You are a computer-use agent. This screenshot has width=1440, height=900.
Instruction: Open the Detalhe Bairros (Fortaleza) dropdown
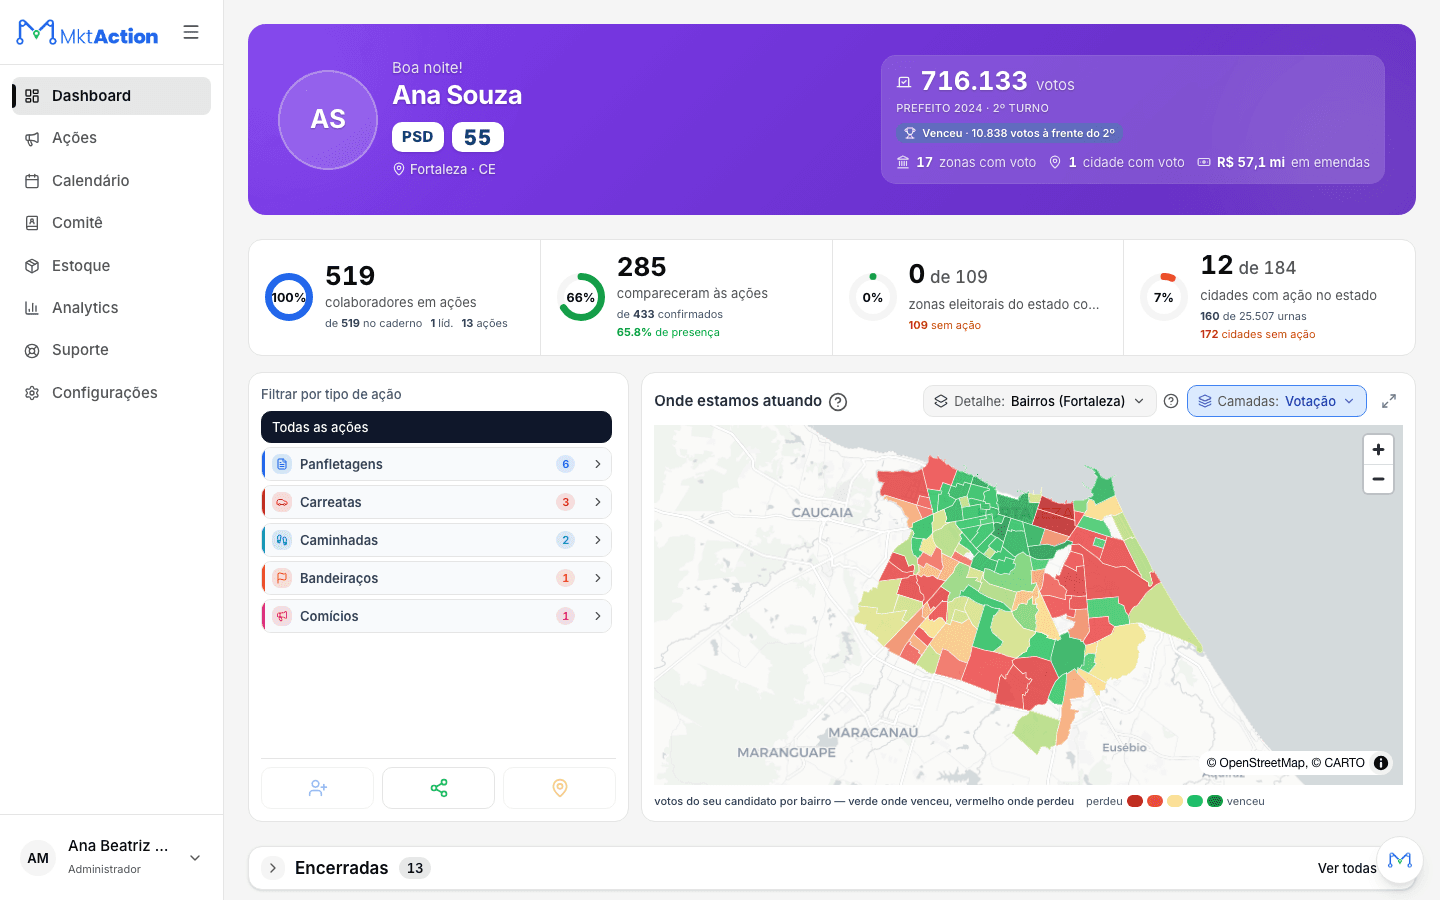[1039, 401]
